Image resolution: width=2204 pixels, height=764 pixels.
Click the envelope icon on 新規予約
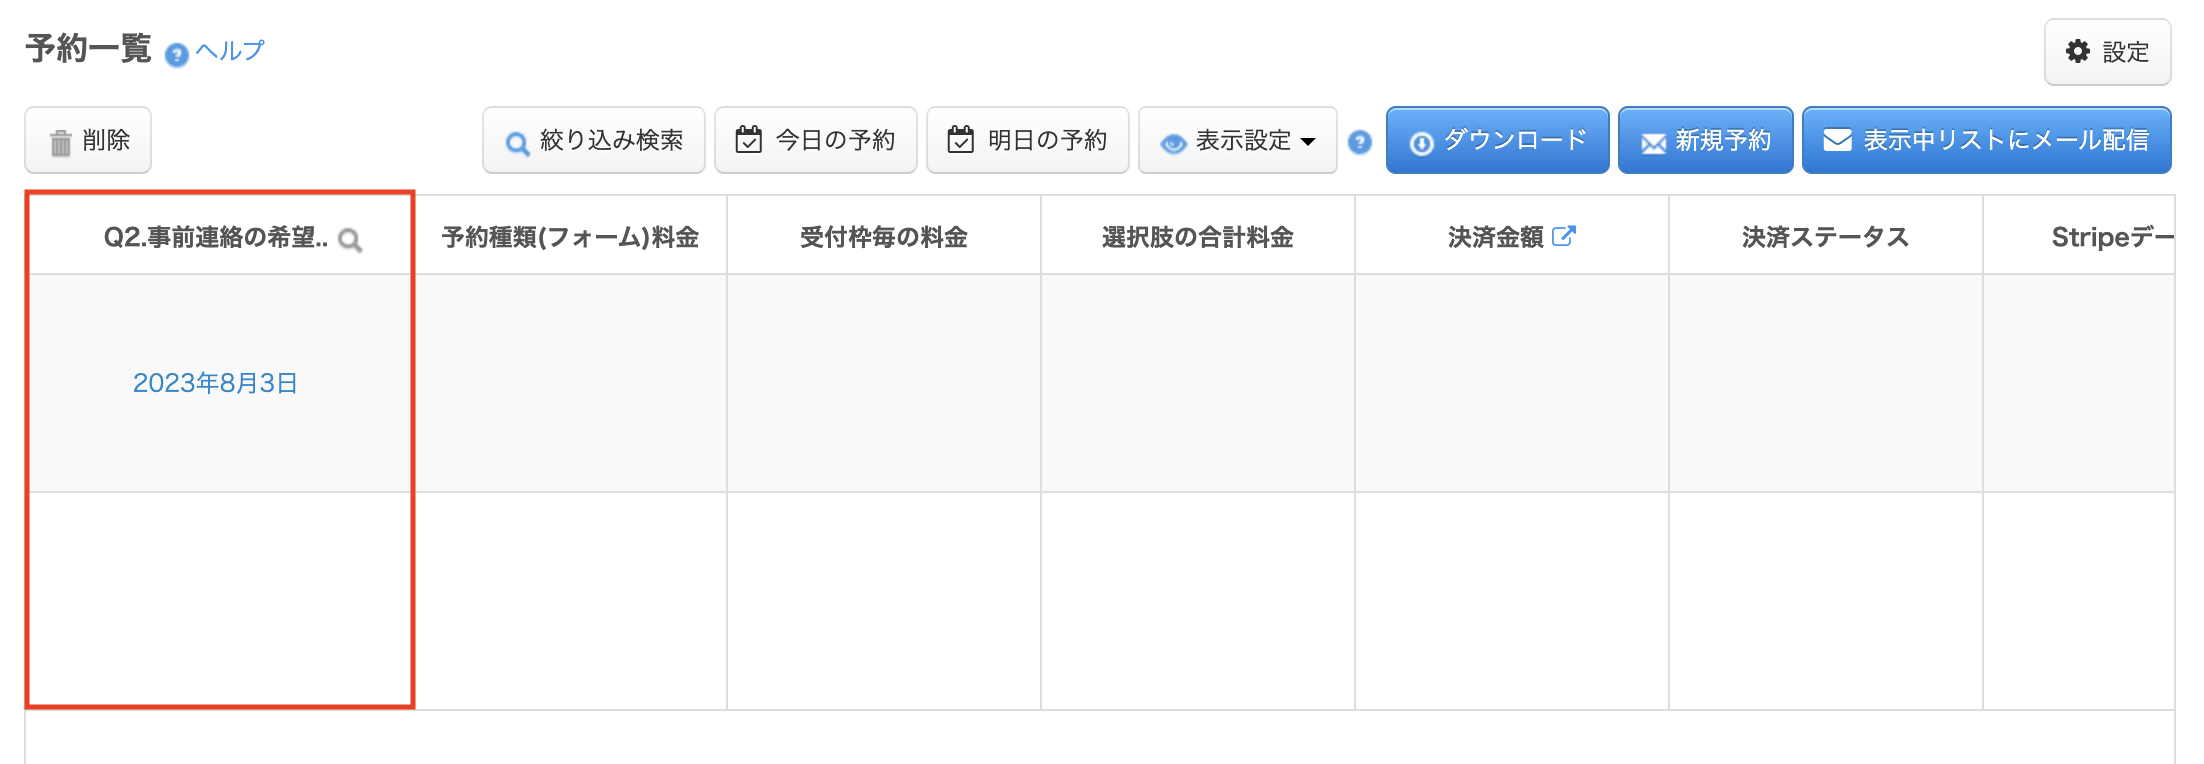[1652, 140]
